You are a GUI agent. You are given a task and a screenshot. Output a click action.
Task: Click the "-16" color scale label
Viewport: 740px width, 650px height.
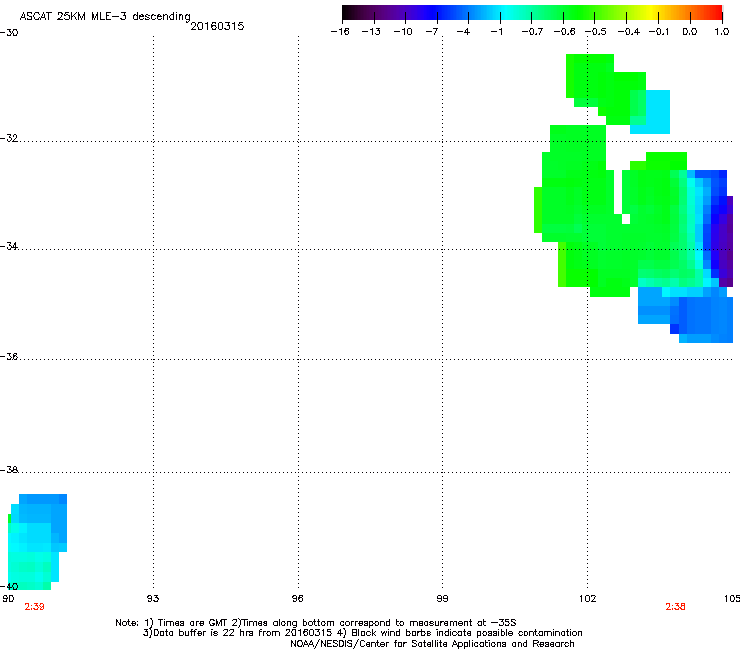point(340,32)
